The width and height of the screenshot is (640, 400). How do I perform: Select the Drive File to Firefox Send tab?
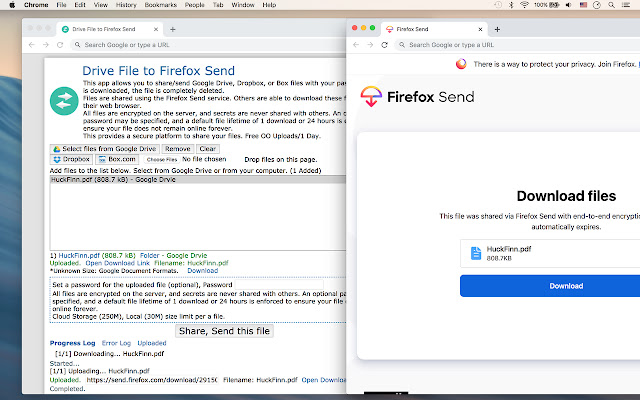point(109,29)
